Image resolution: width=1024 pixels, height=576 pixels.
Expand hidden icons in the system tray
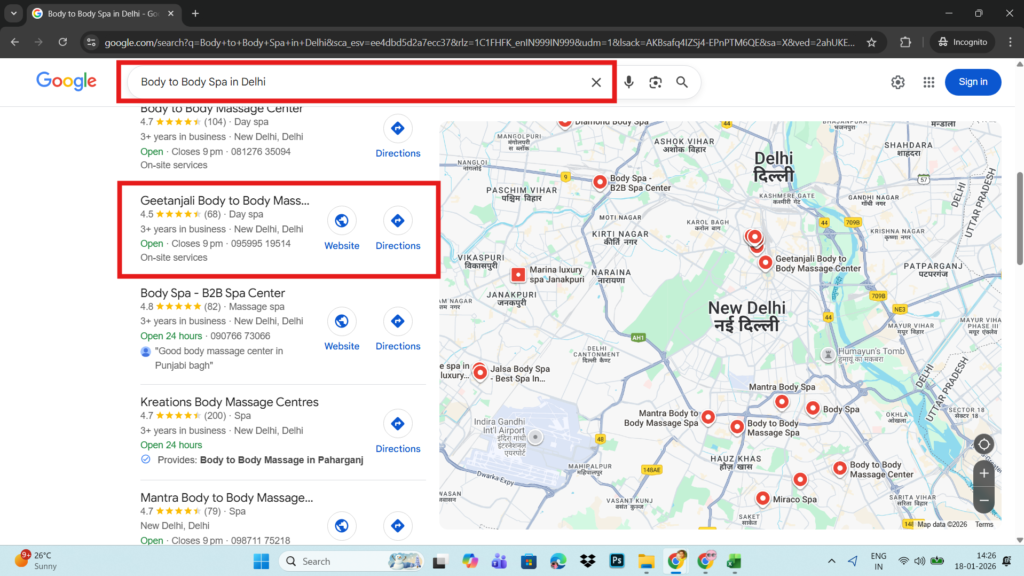[831, 561]
